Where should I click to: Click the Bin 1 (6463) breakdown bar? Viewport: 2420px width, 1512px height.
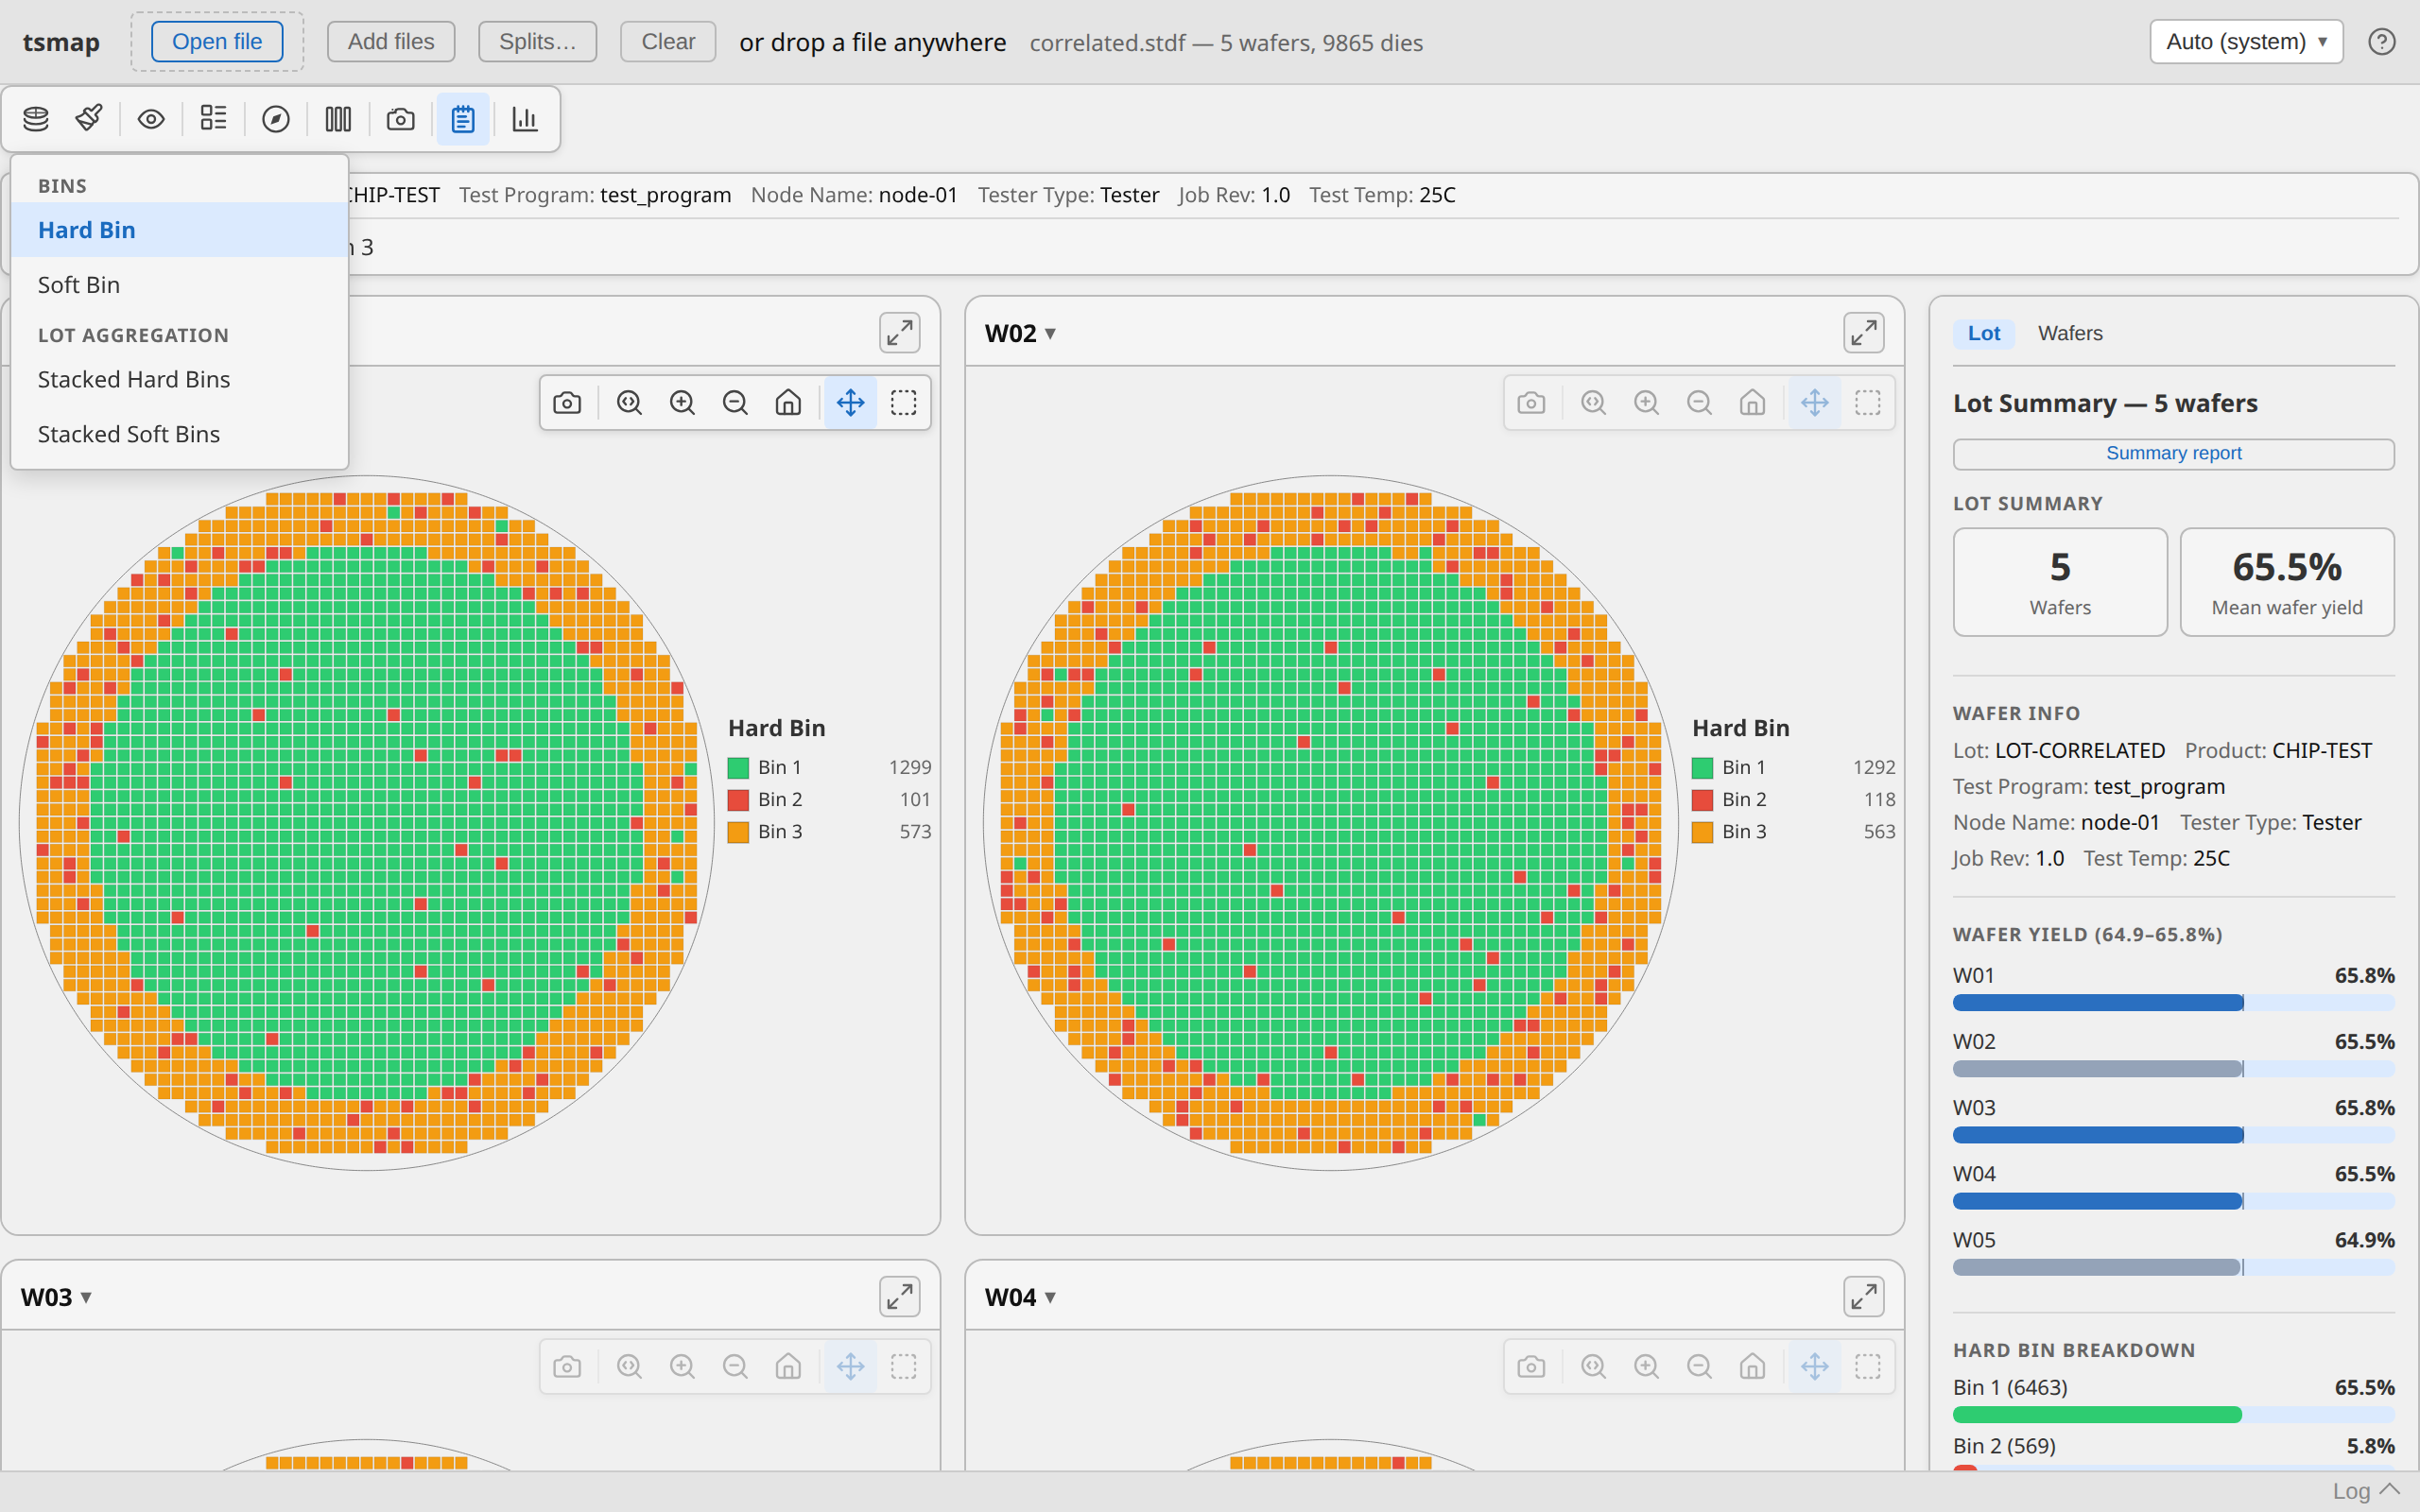[x=2173, y=1415]
